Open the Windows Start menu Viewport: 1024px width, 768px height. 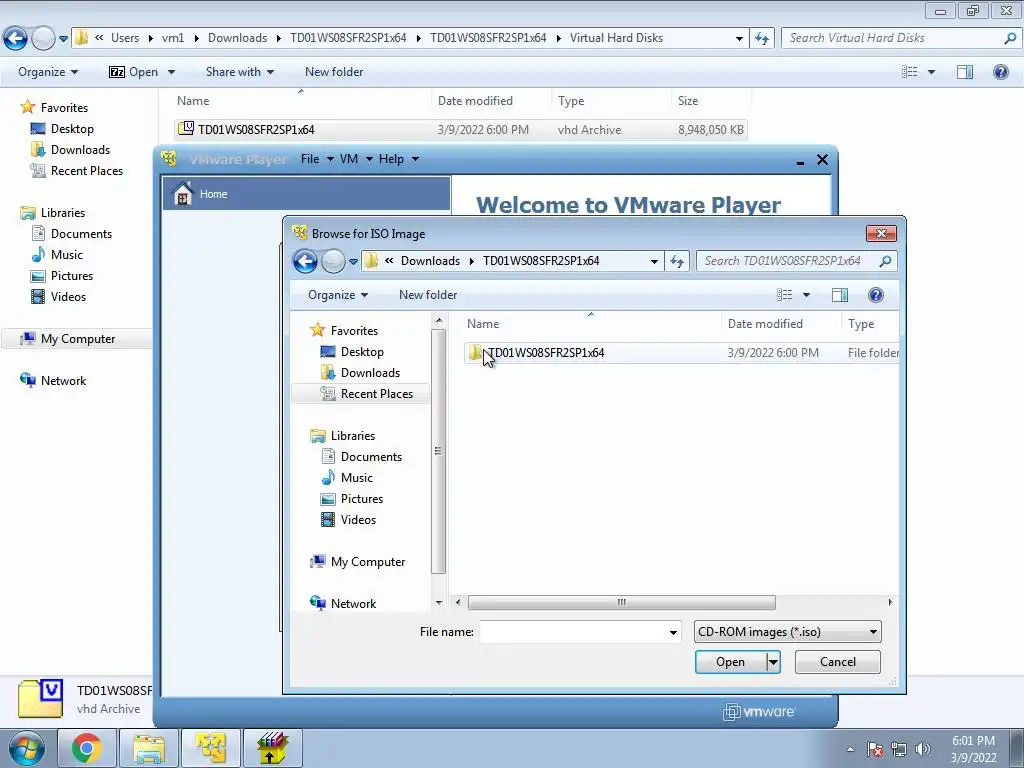(x=26, y=748)
